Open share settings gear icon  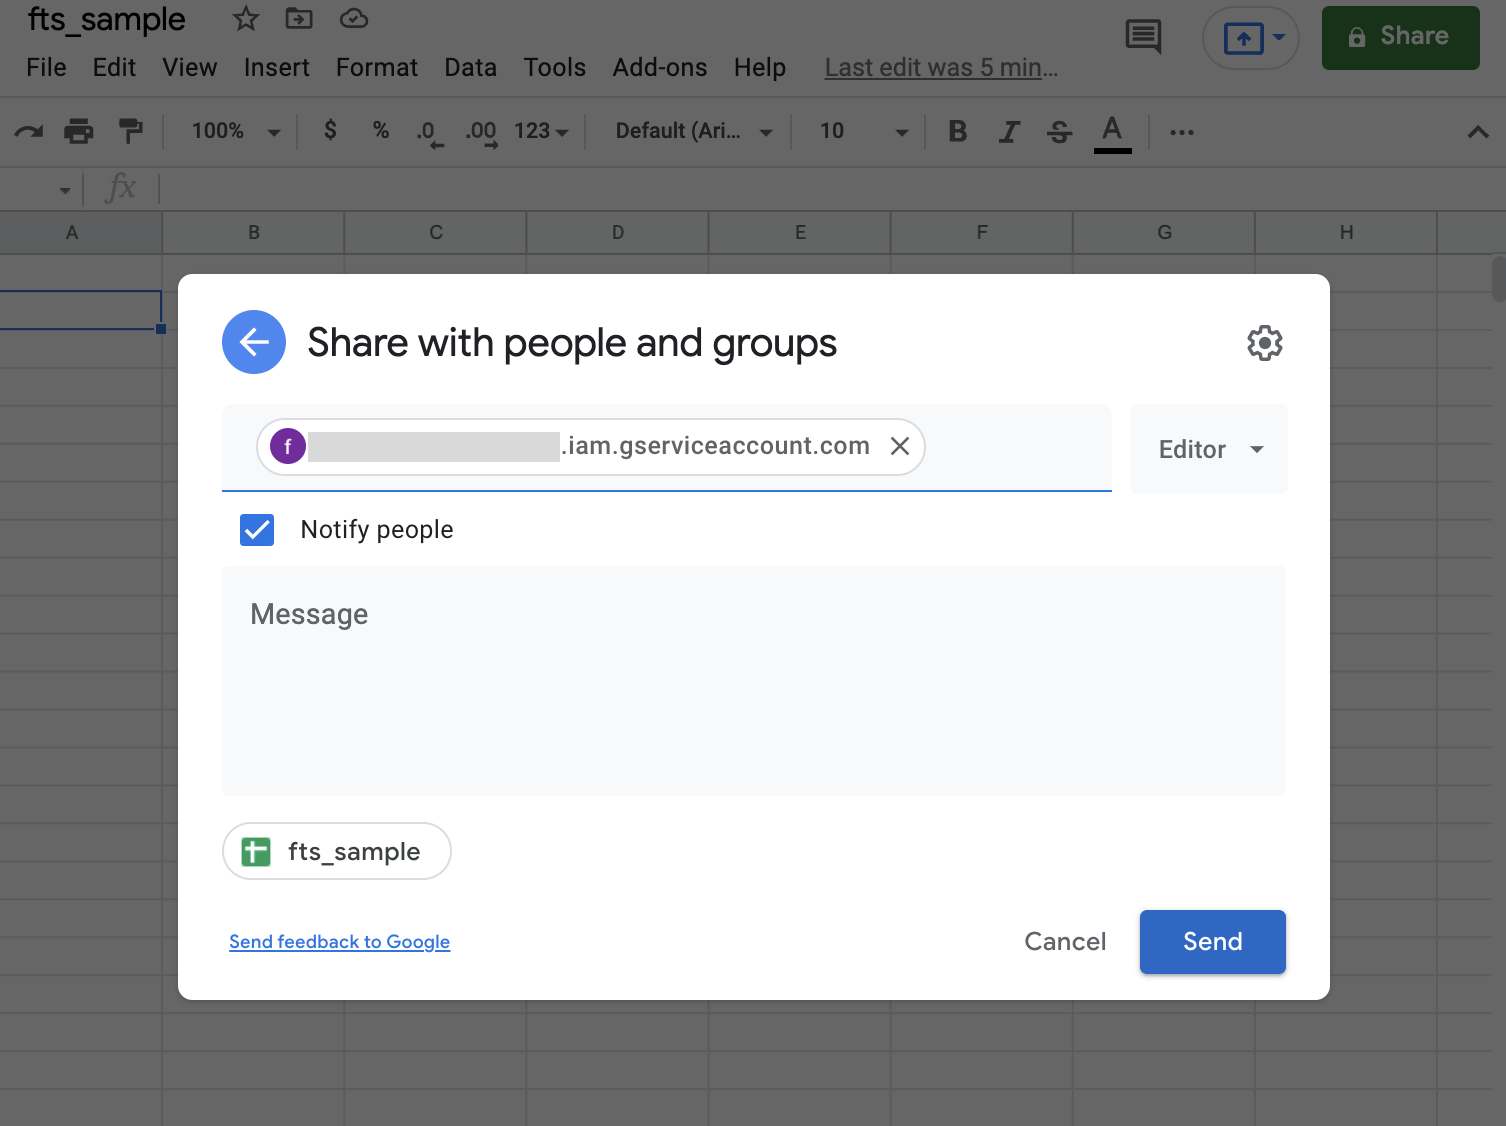1264,343
